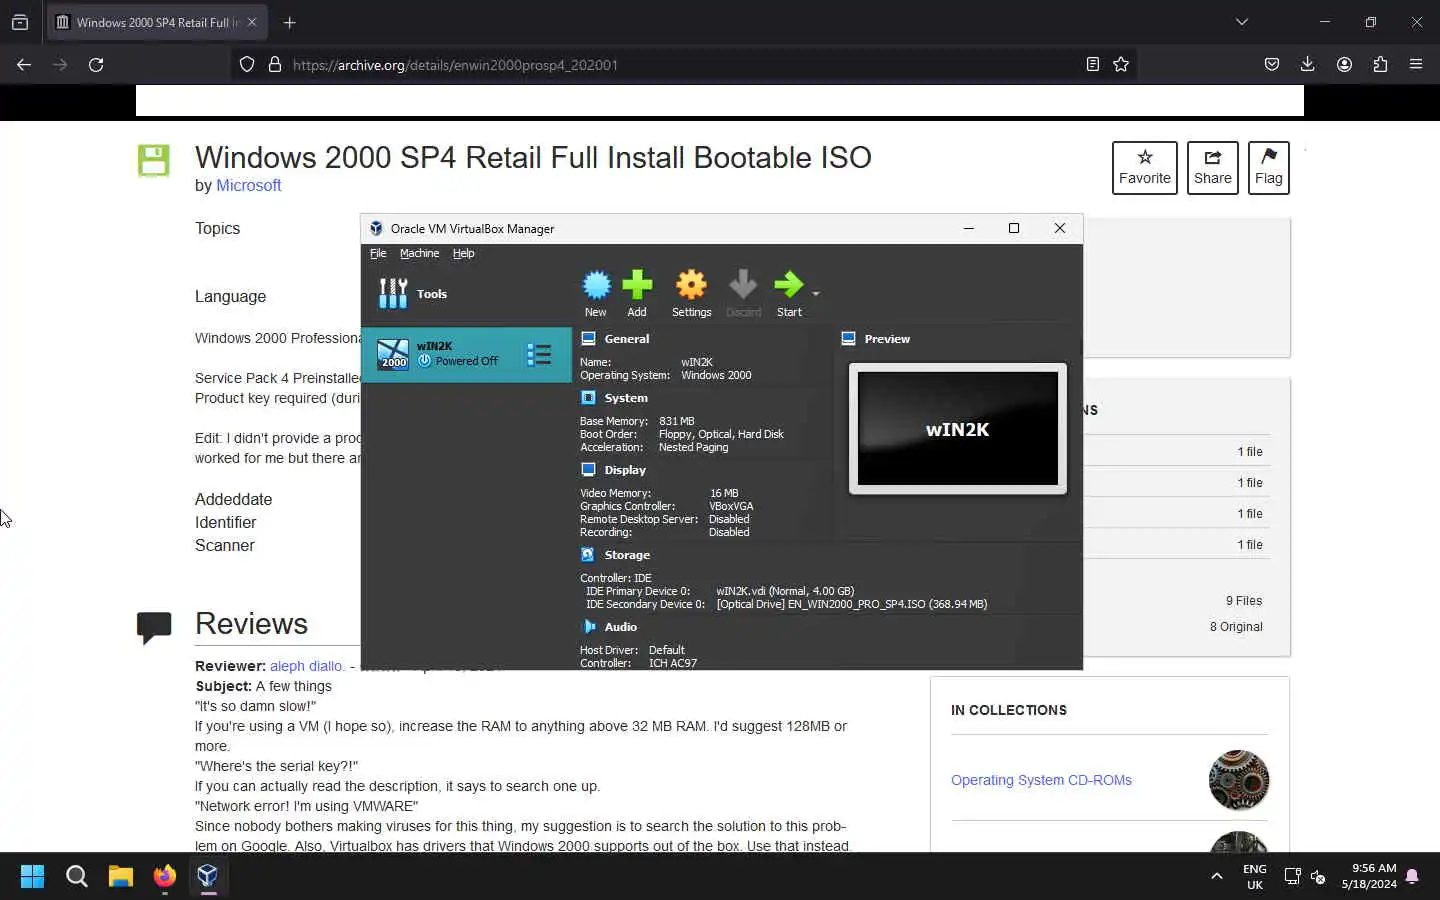Viewport: 1440px width, 900px height.
Task: Open the notifications bell in taskbar
Action: click(x=1412, y=877)
